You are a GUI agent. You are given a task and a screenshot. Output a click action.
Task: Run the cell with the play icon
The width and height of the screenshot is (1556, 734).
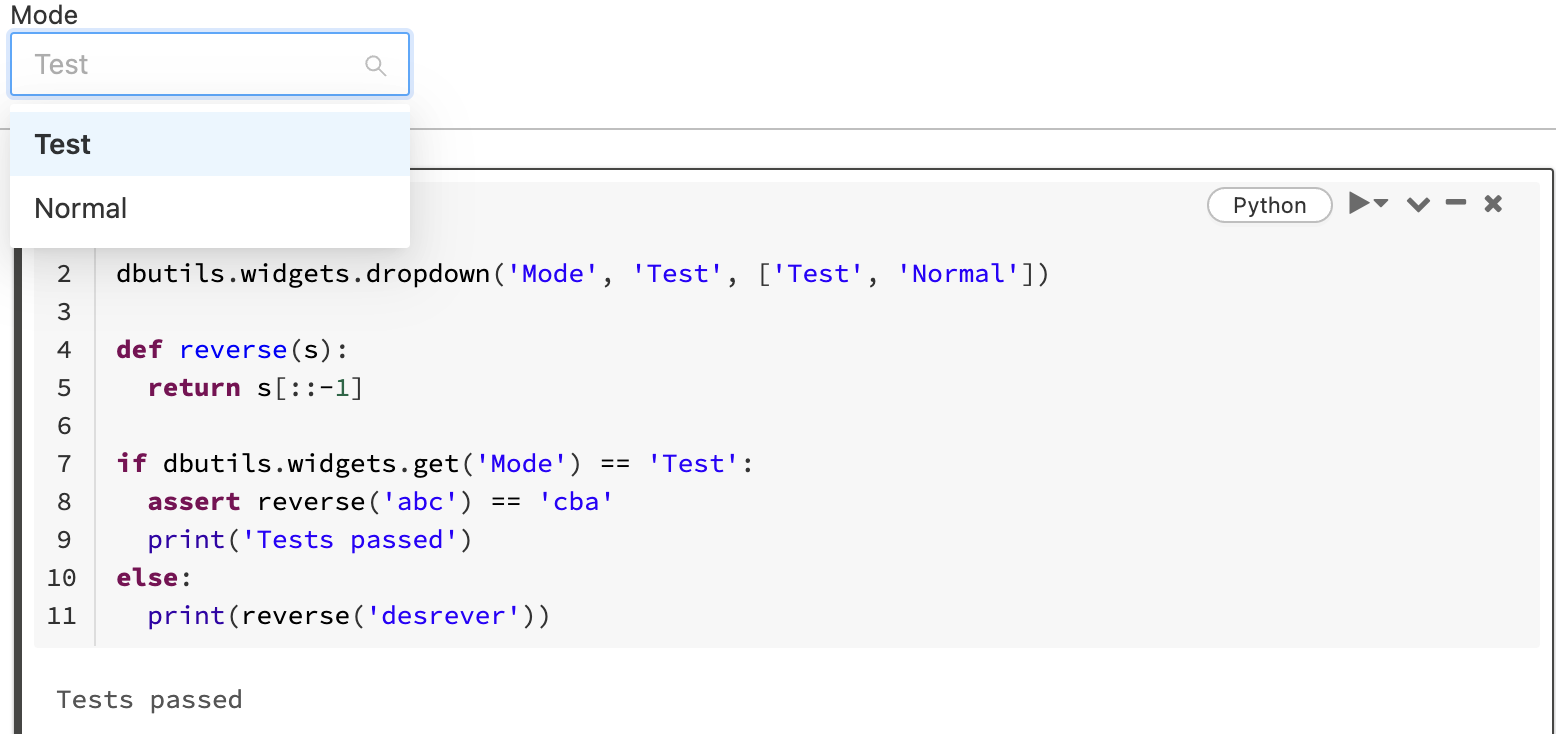coord(1359,204)
